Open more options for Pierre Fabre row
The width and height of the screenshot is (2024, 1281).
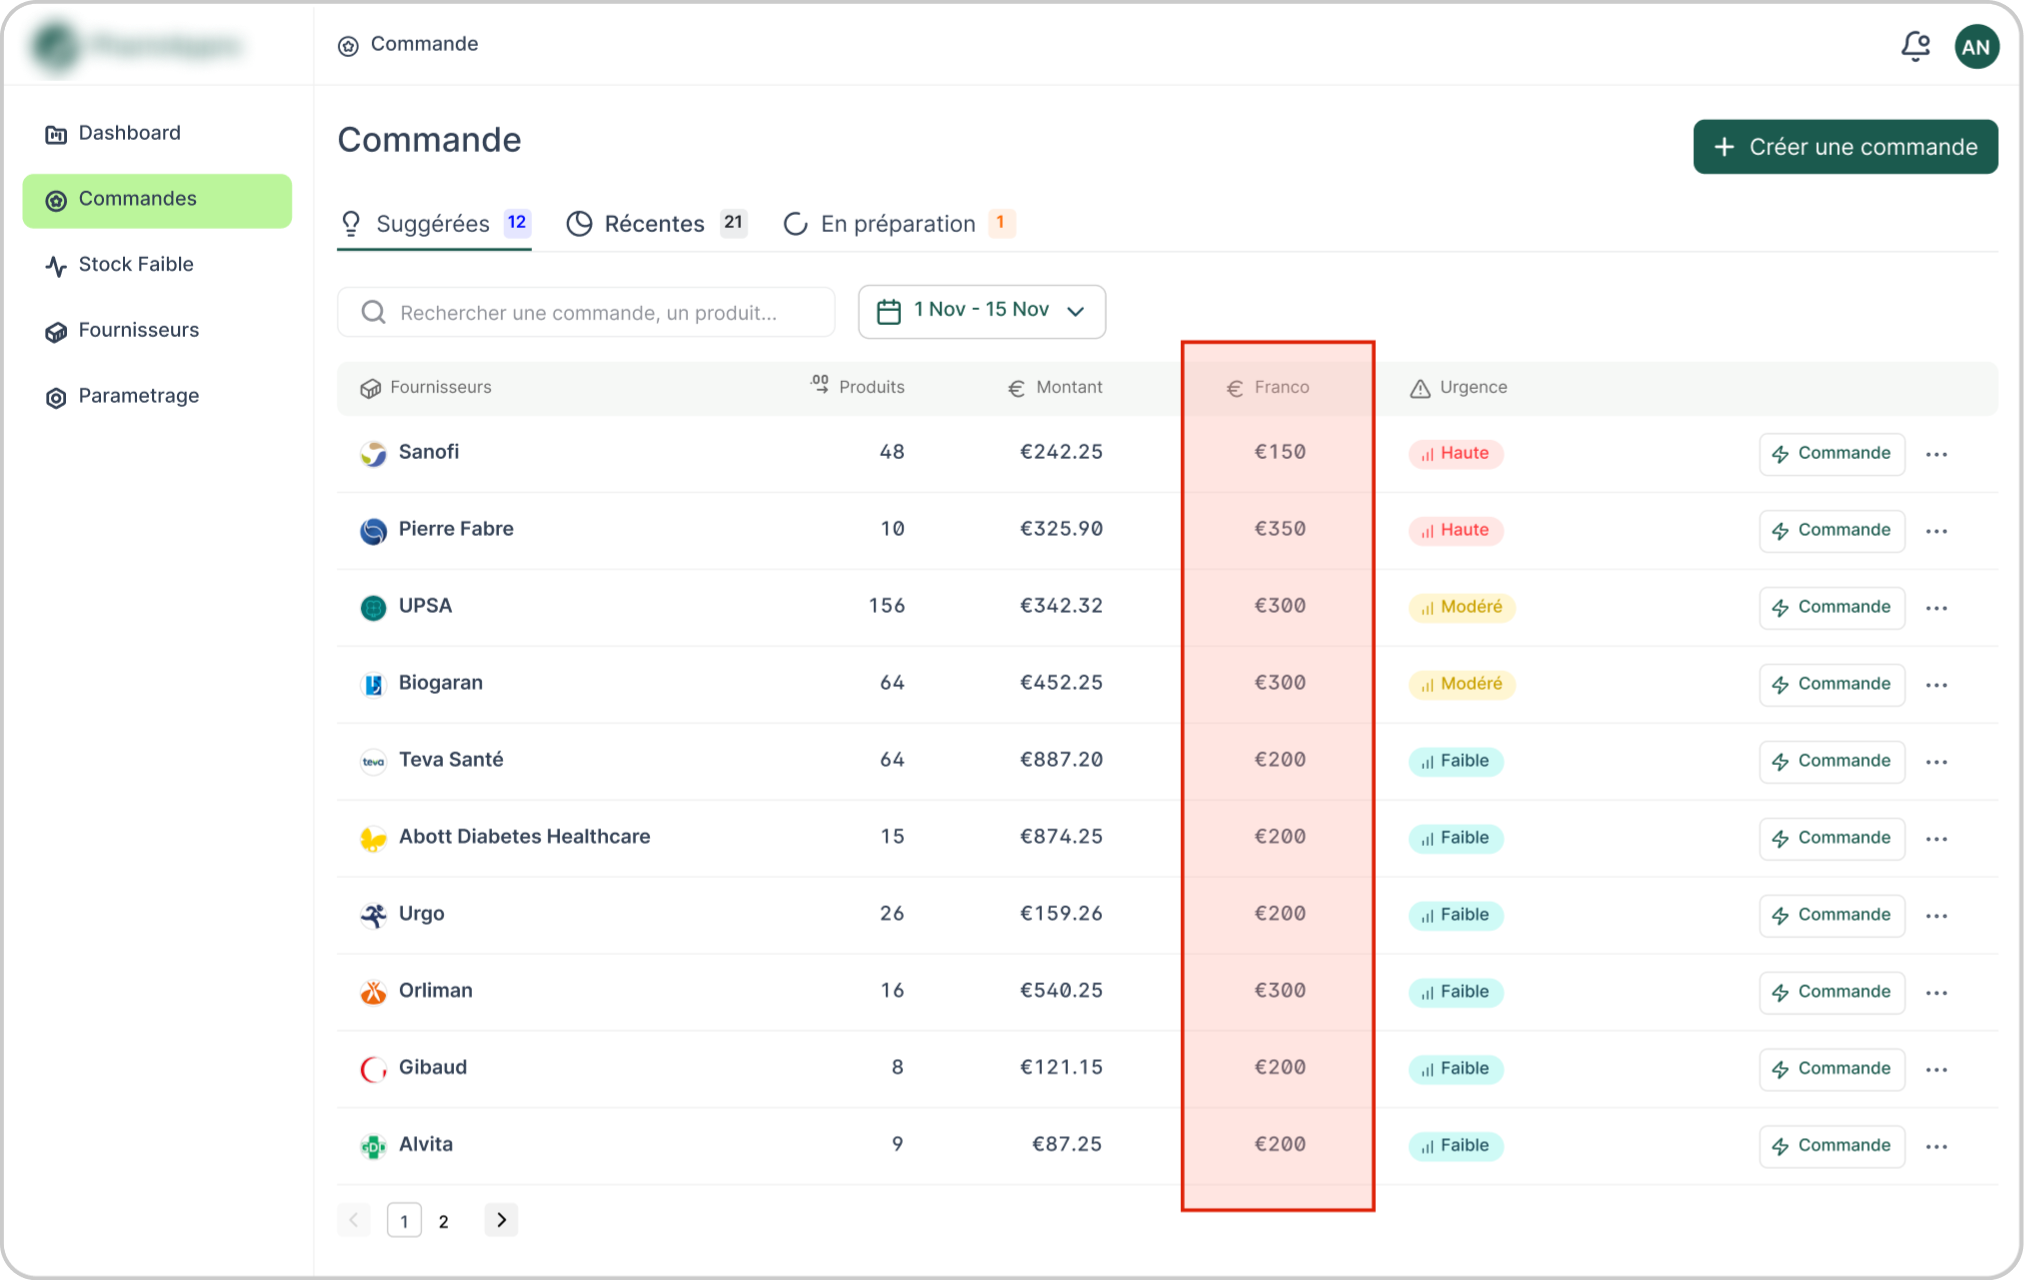(x=1936, y=531)
